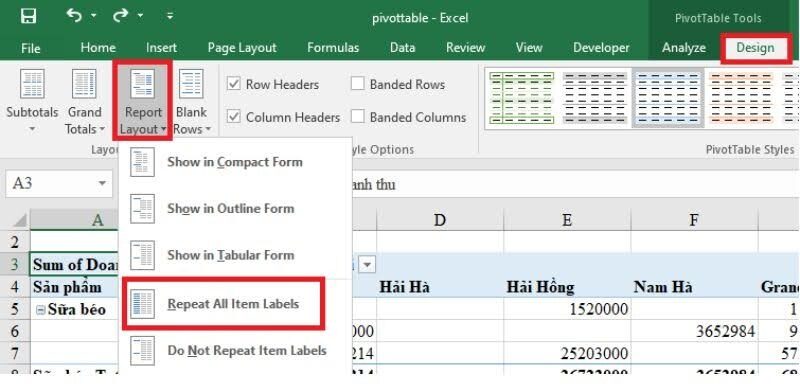Image resolution: width=800 pixels, height=392 pixels.
Task: Open the Redo history dropdown arrow
Action: (x=140, y=17)
